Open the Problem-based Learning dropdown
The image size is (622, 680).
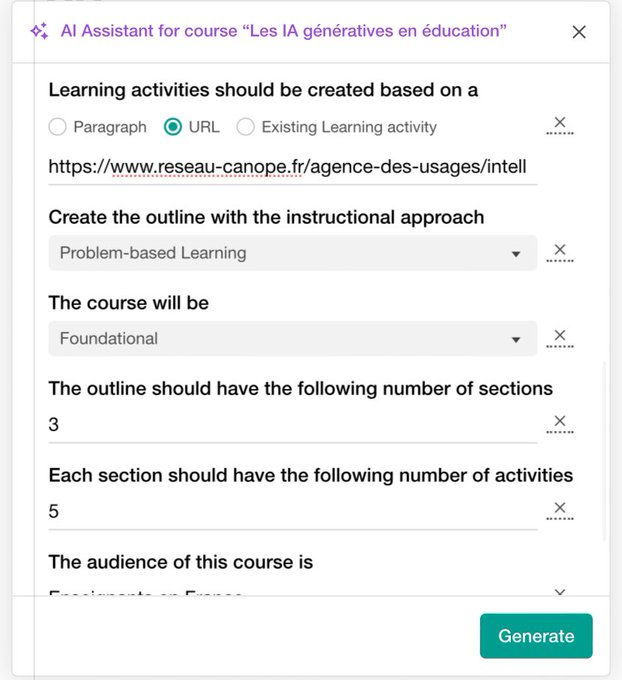point(292,253)
